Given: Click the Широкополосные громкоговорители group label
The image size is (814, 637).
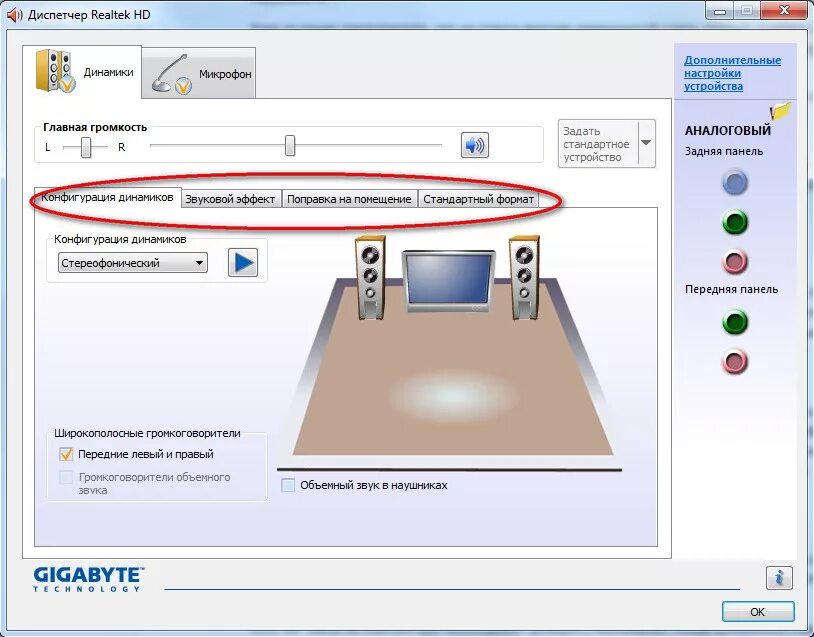Looking at the screenshot, I should click(147, 433).
